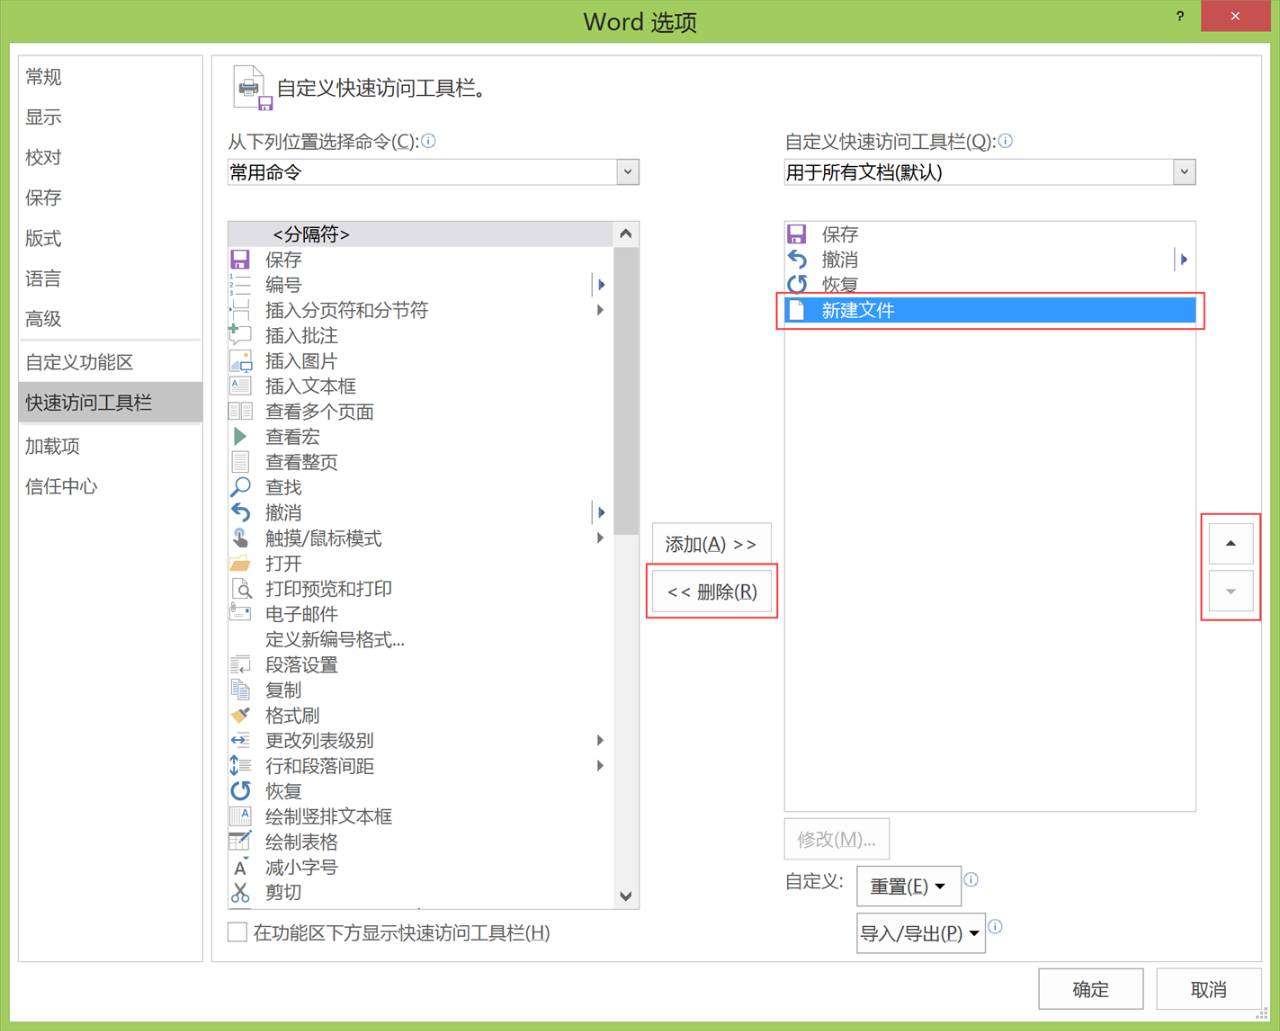Viewport: 1280px width, 1031px height.
Task: Click the info icon next to 重置 button
Action: point(971,880)
